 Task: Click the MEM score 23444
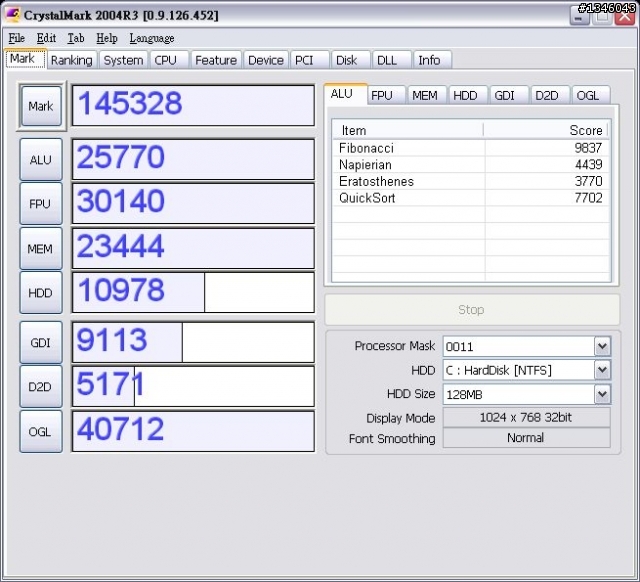click(193, 248)
